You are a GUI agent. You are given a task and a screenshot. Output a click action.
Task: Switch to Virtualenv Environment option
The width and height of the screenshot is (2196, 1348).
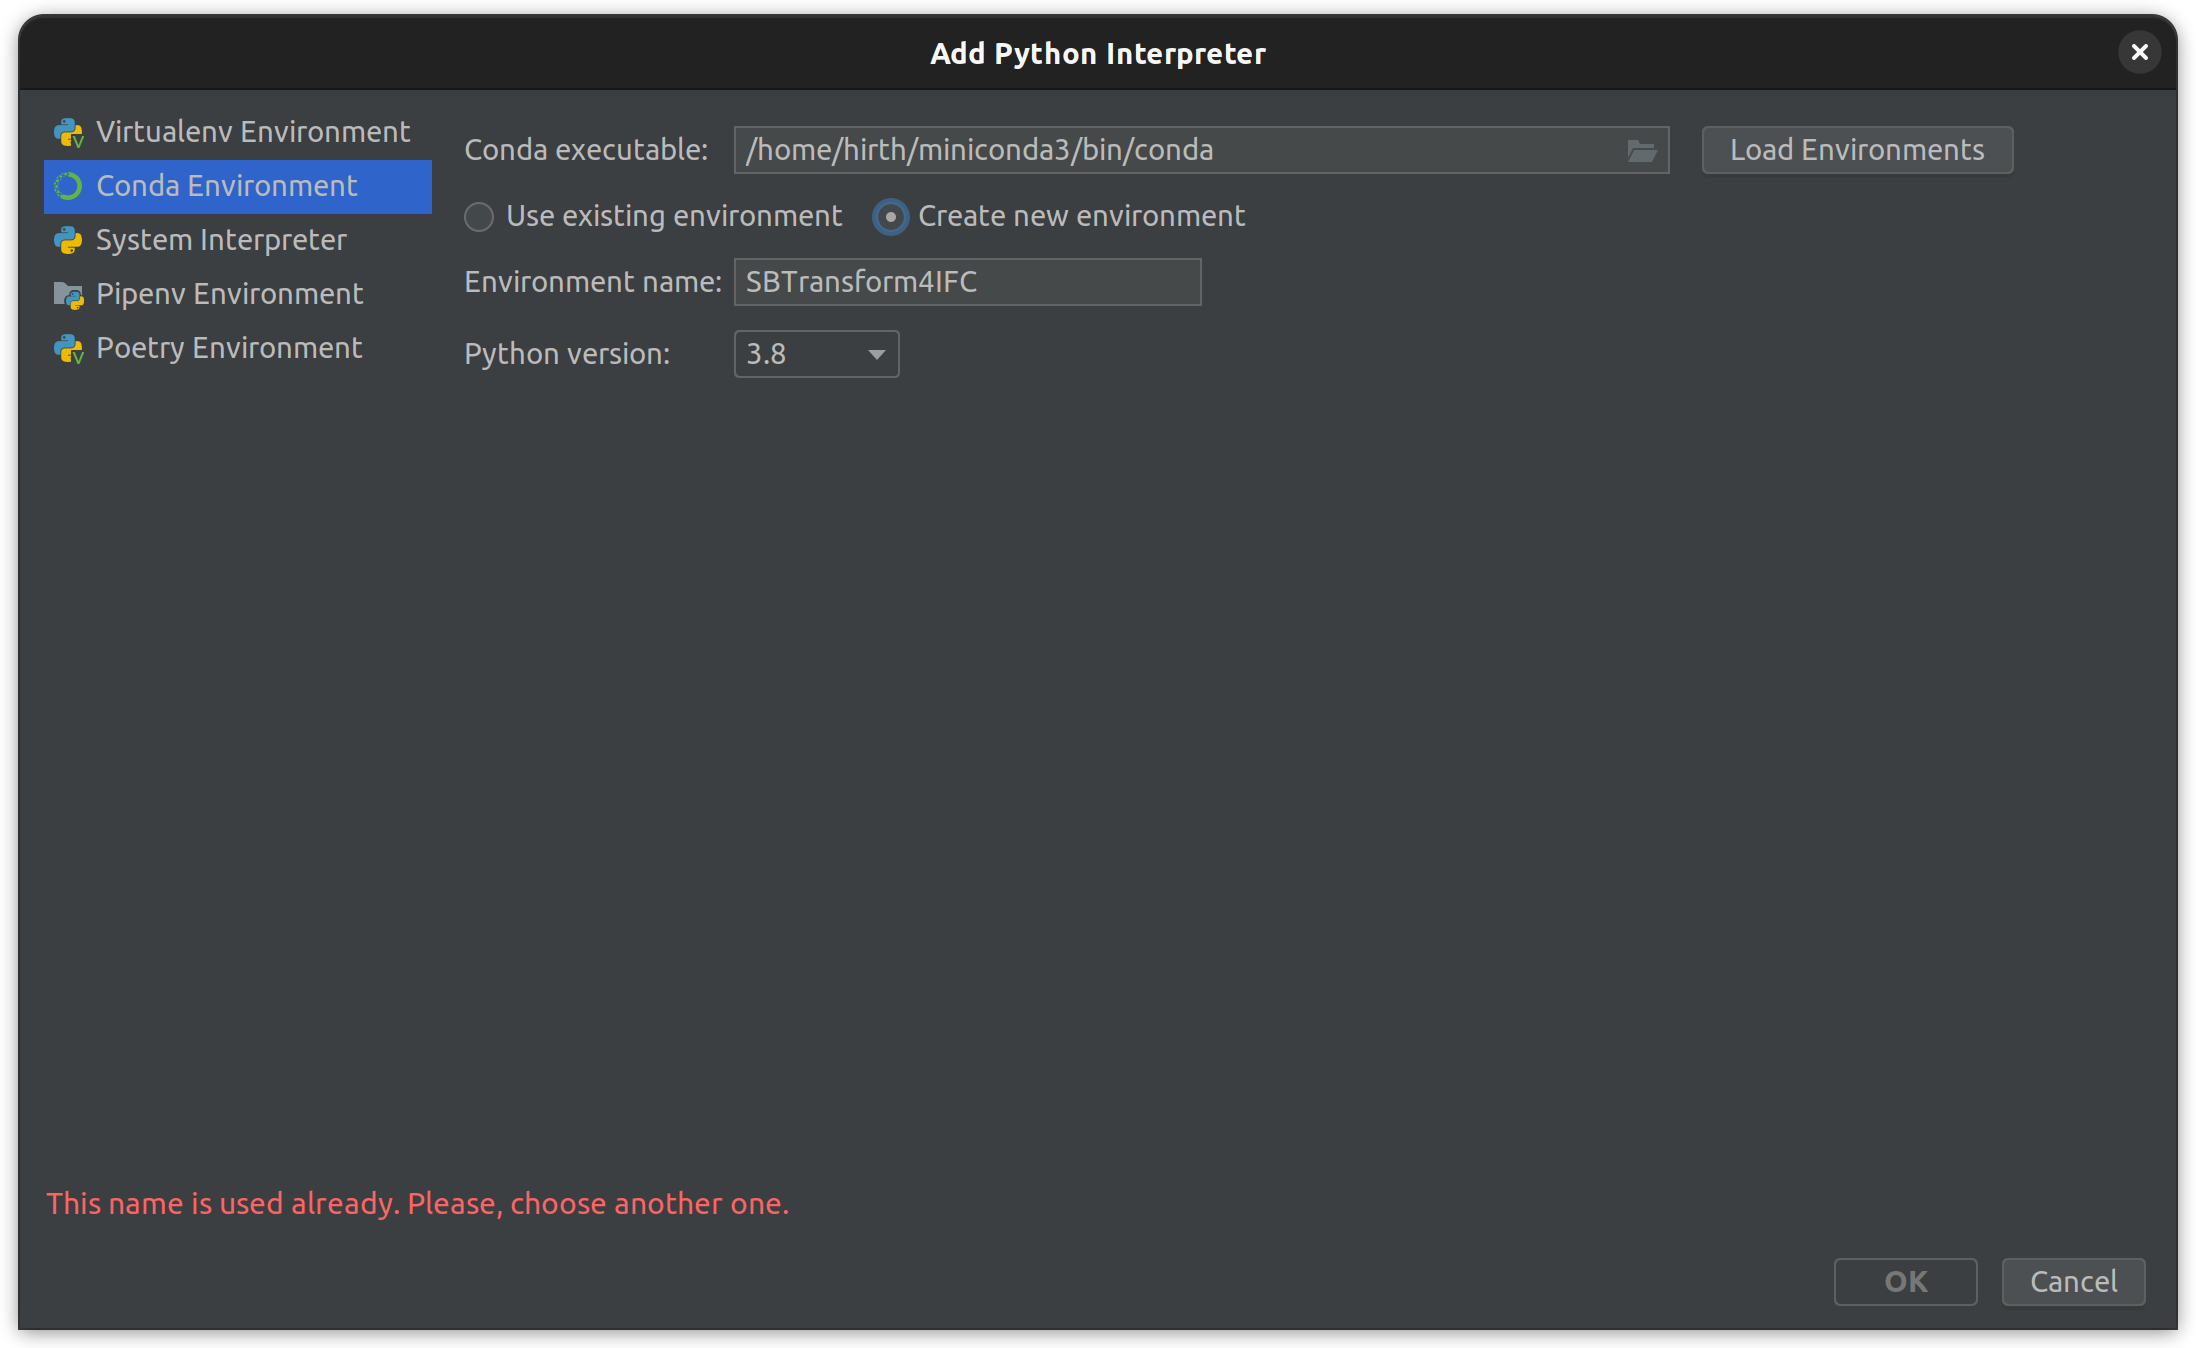(x=252, y=133)
